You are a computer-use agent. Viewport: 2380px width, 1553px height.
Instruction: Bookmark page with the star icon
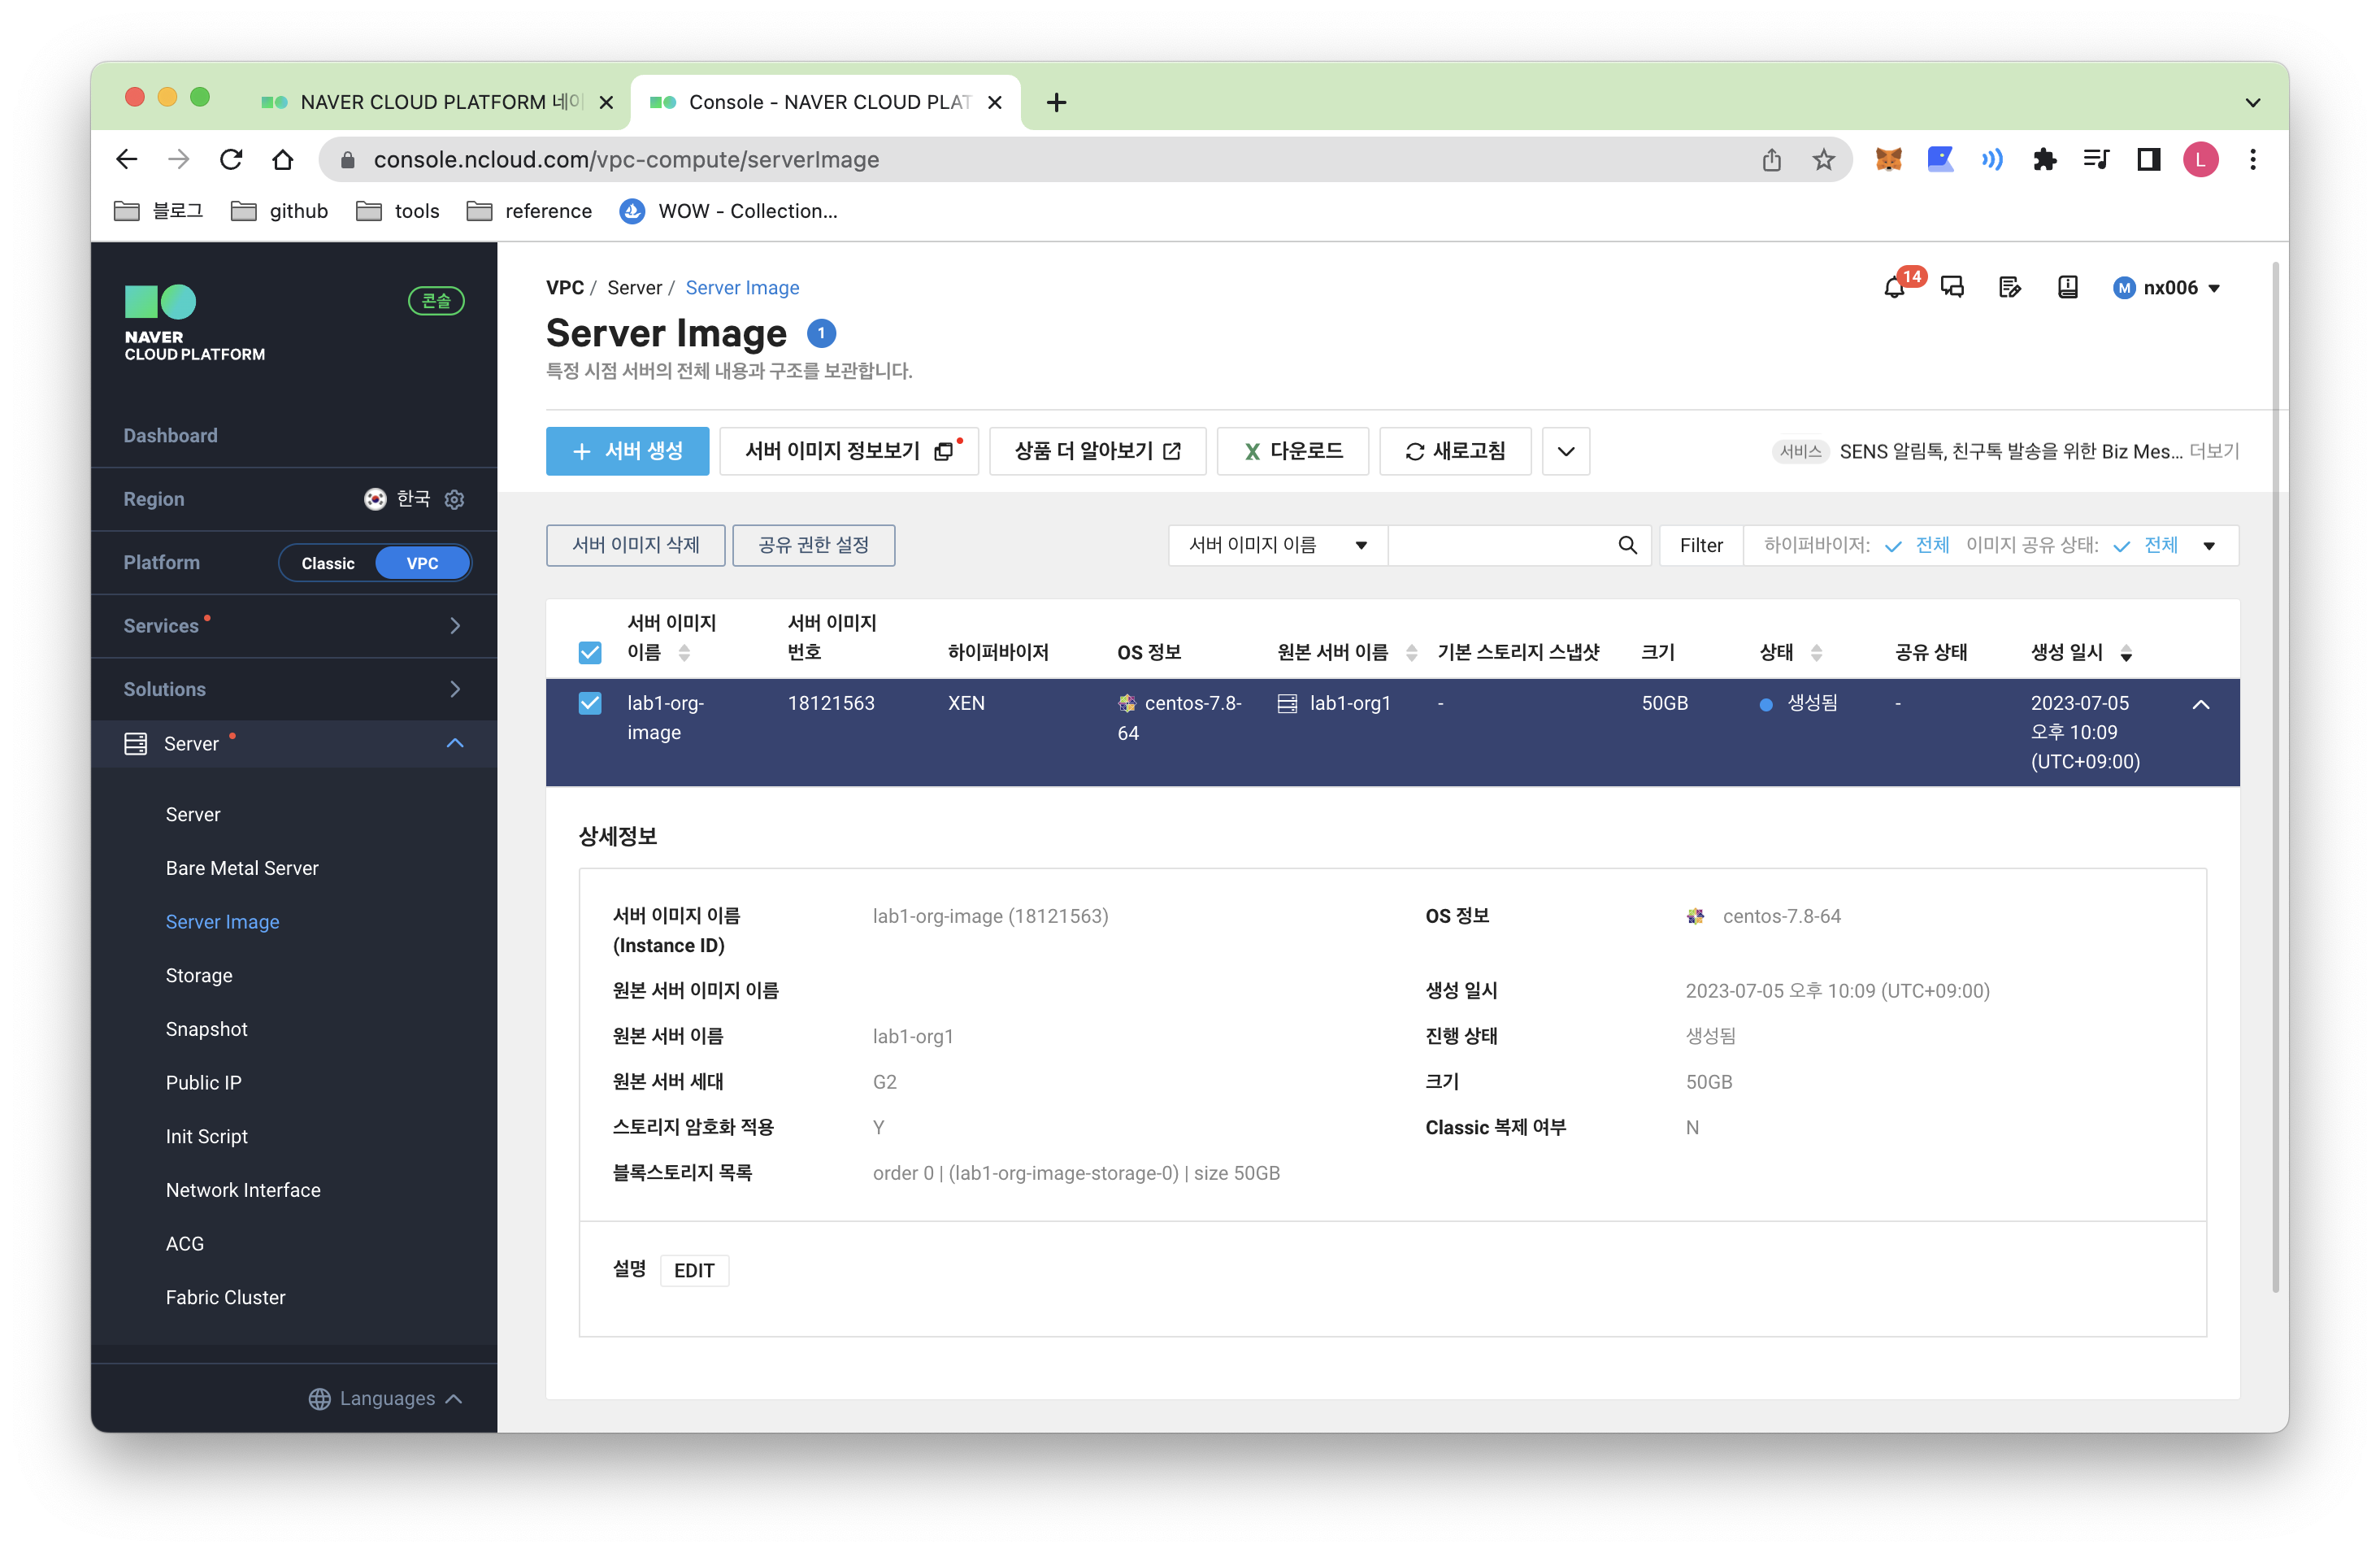tap(1823, 160)
